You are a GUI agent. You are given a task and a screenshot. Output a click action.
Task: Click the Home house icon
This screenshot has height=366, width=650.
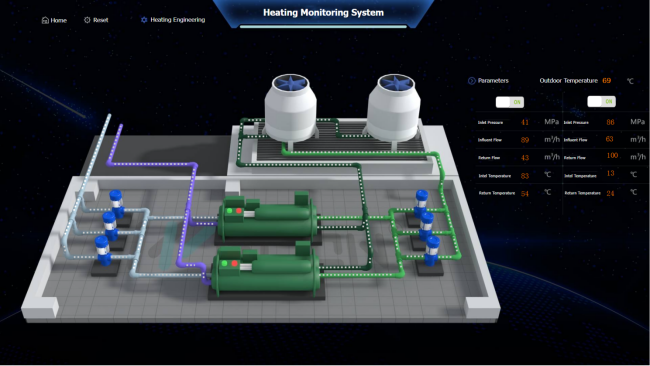[45, 20]
